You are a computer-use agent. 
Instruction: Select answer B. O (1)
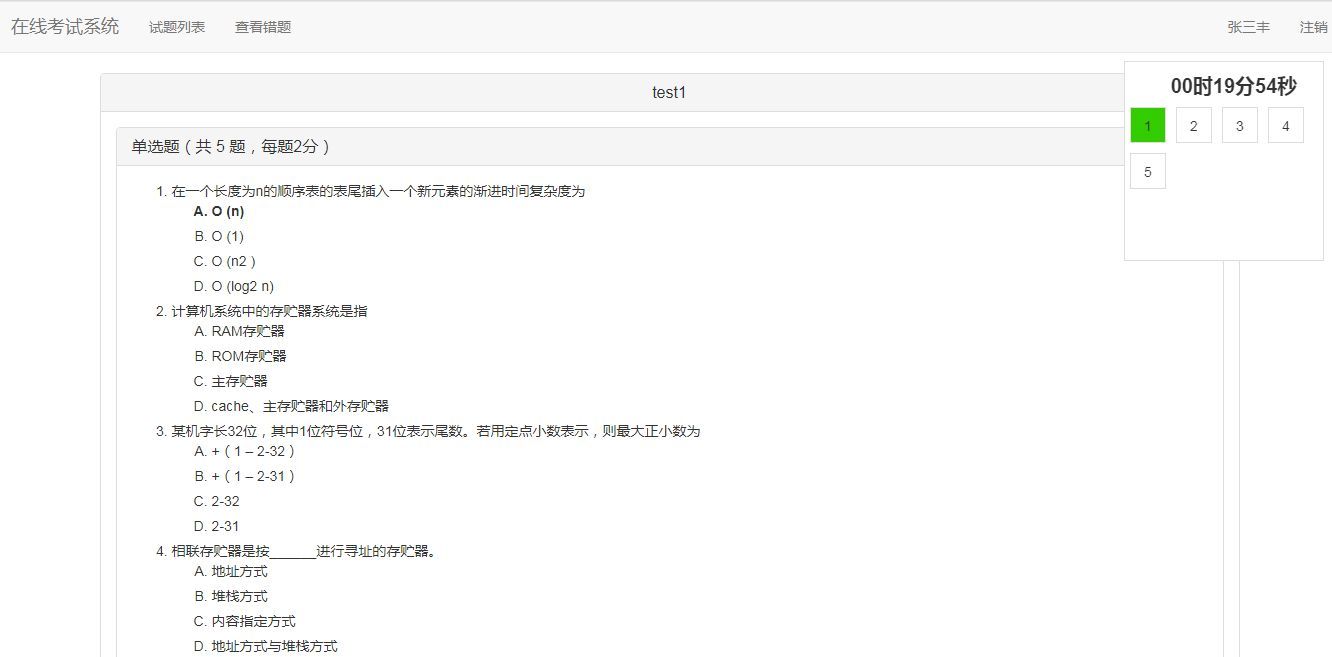pyautogui.click(x=219, y=236)
